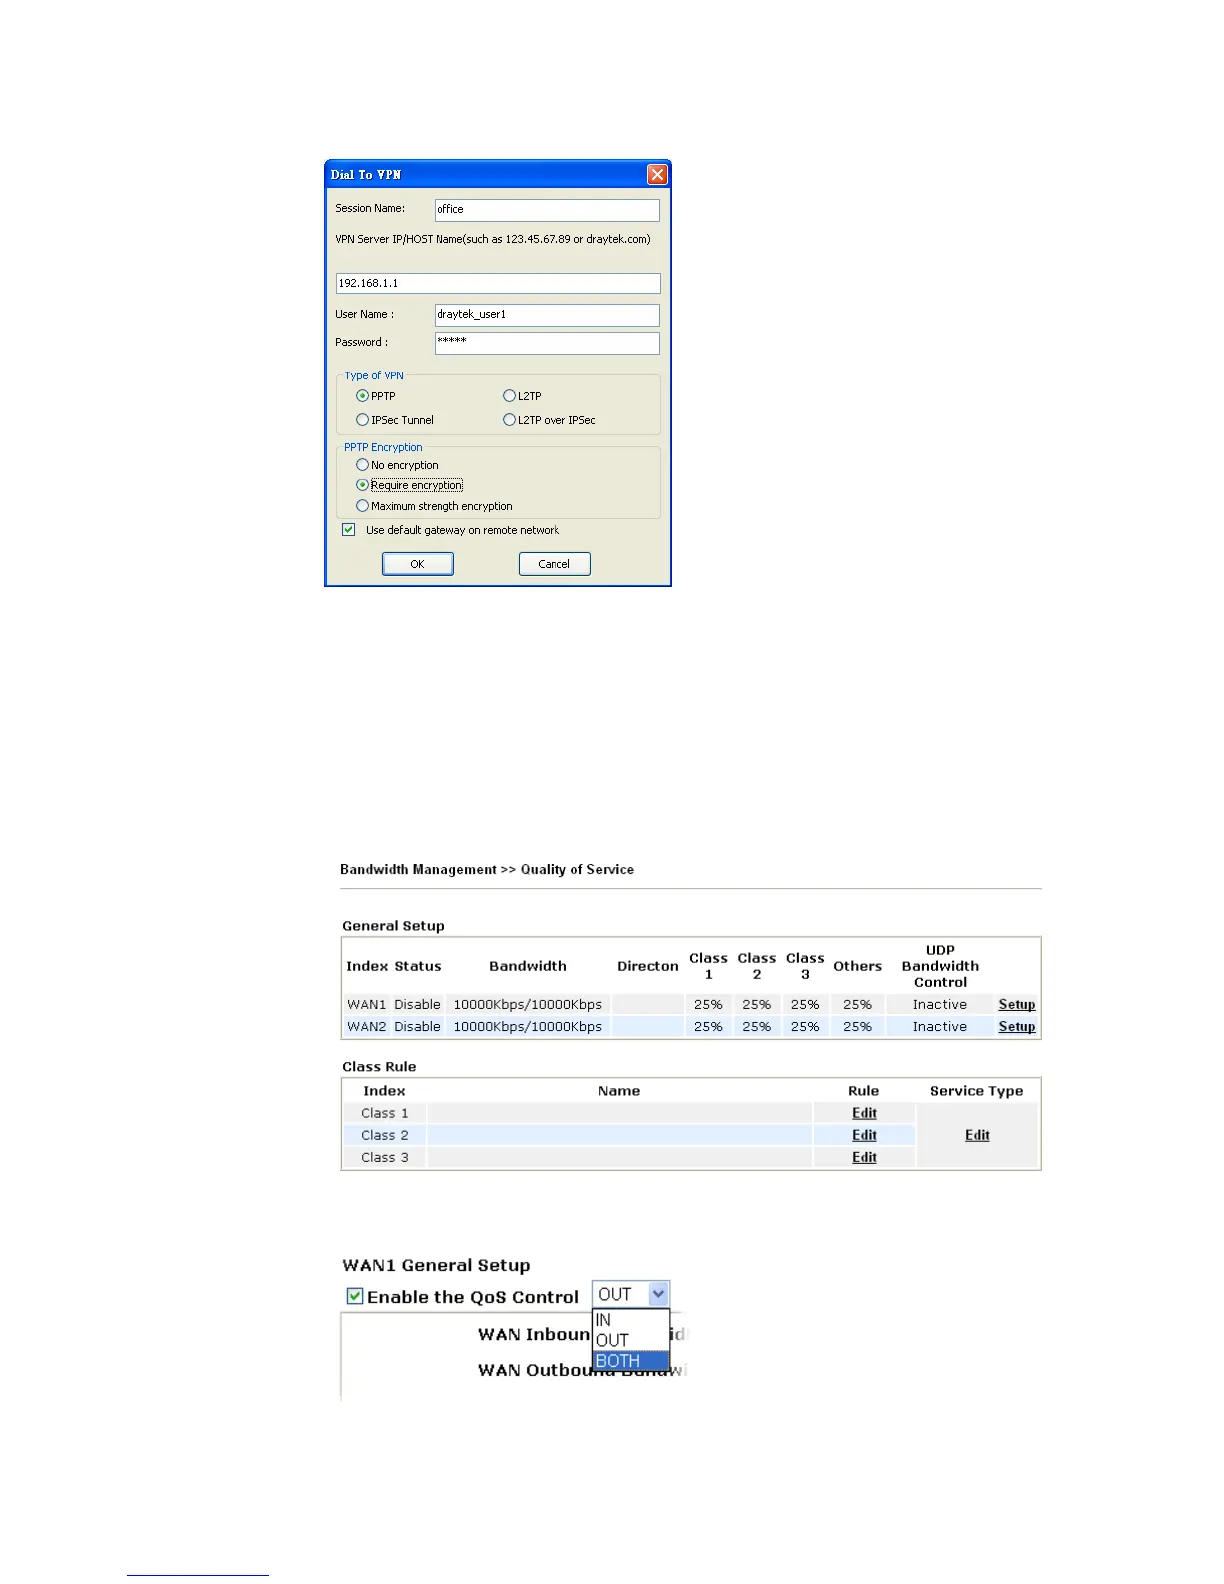Click the WAN2 Disable status cell

(x=417, y=1026)
